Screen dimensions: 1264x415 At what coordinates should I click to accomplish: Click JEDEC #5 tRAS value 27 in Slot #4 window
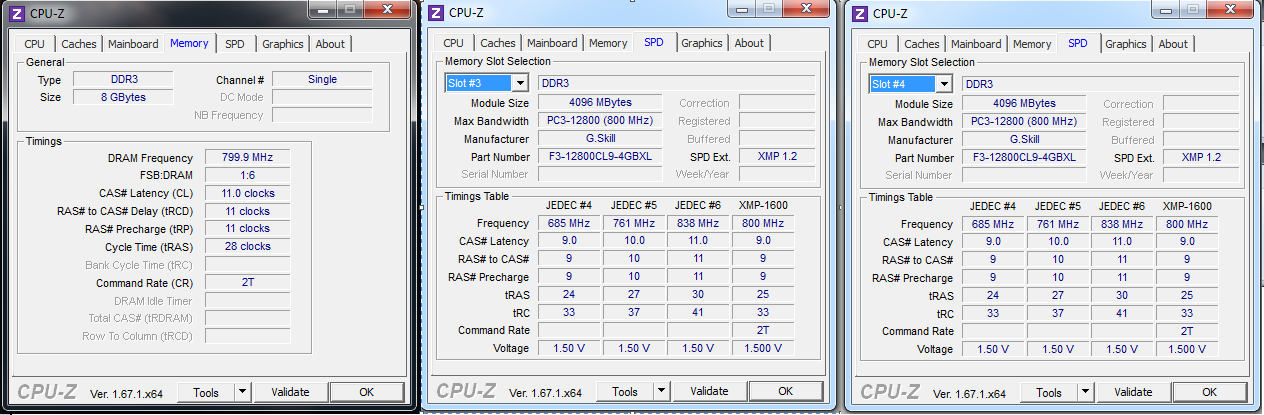pyautogui.click(x=1058, y=296)
